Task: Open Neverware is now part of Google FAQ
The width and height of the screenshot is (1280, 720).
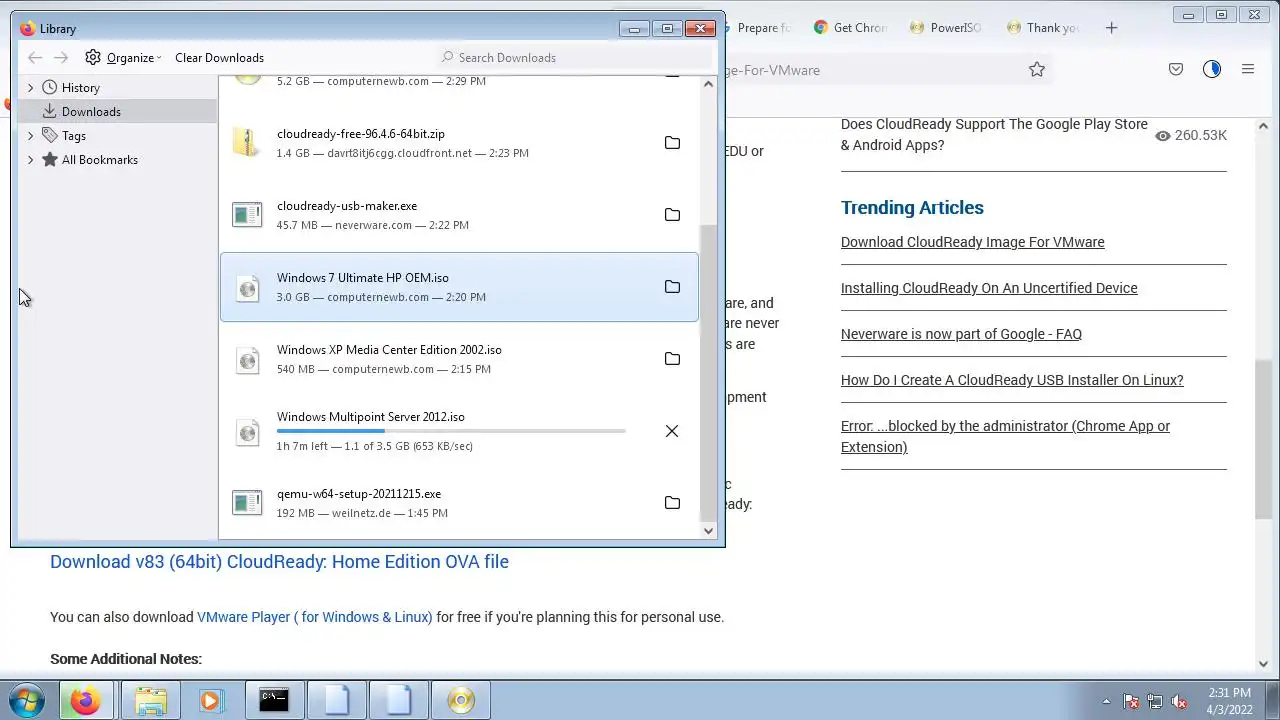Action: [961, 334]
